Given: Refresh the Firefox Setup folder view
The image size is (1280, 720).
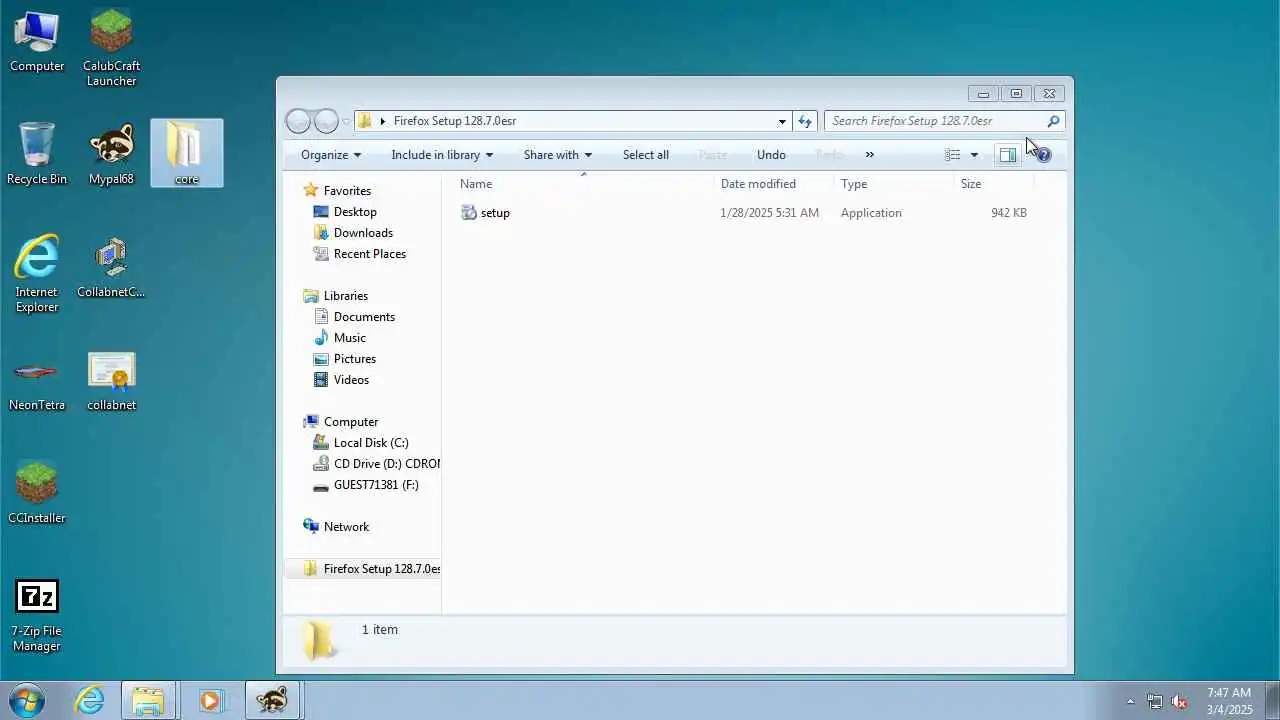Looking at the screenshot, I should point(805,121).
